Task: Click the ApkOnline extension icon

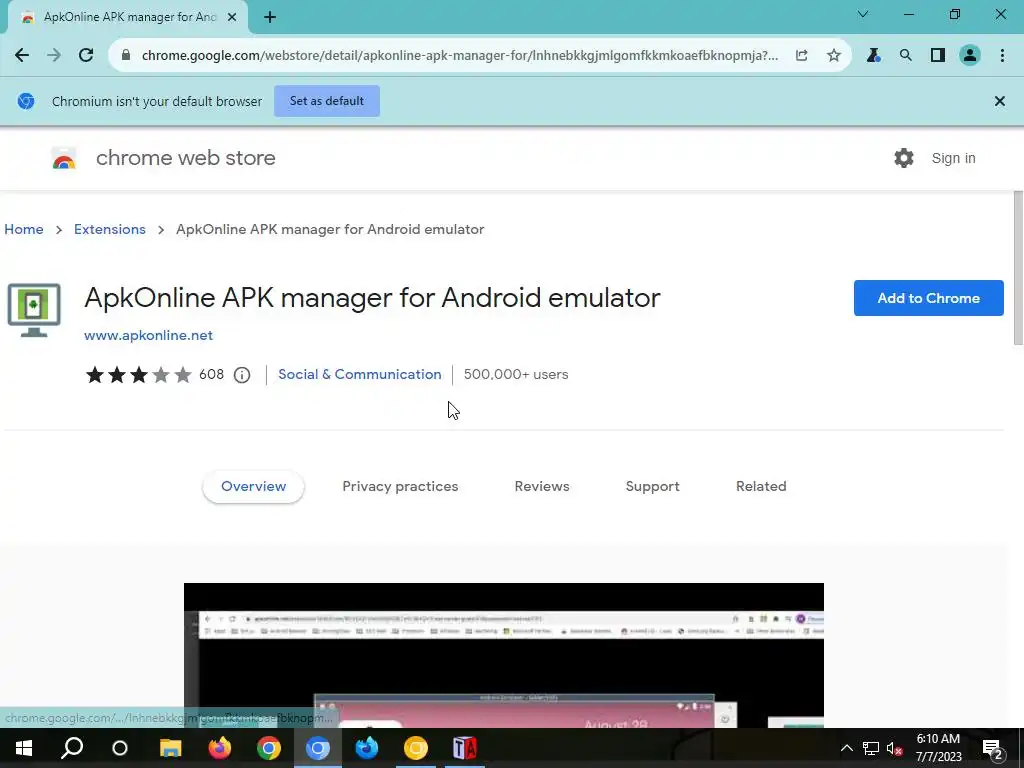Action: pyautogui.click(x=34, y=310)
